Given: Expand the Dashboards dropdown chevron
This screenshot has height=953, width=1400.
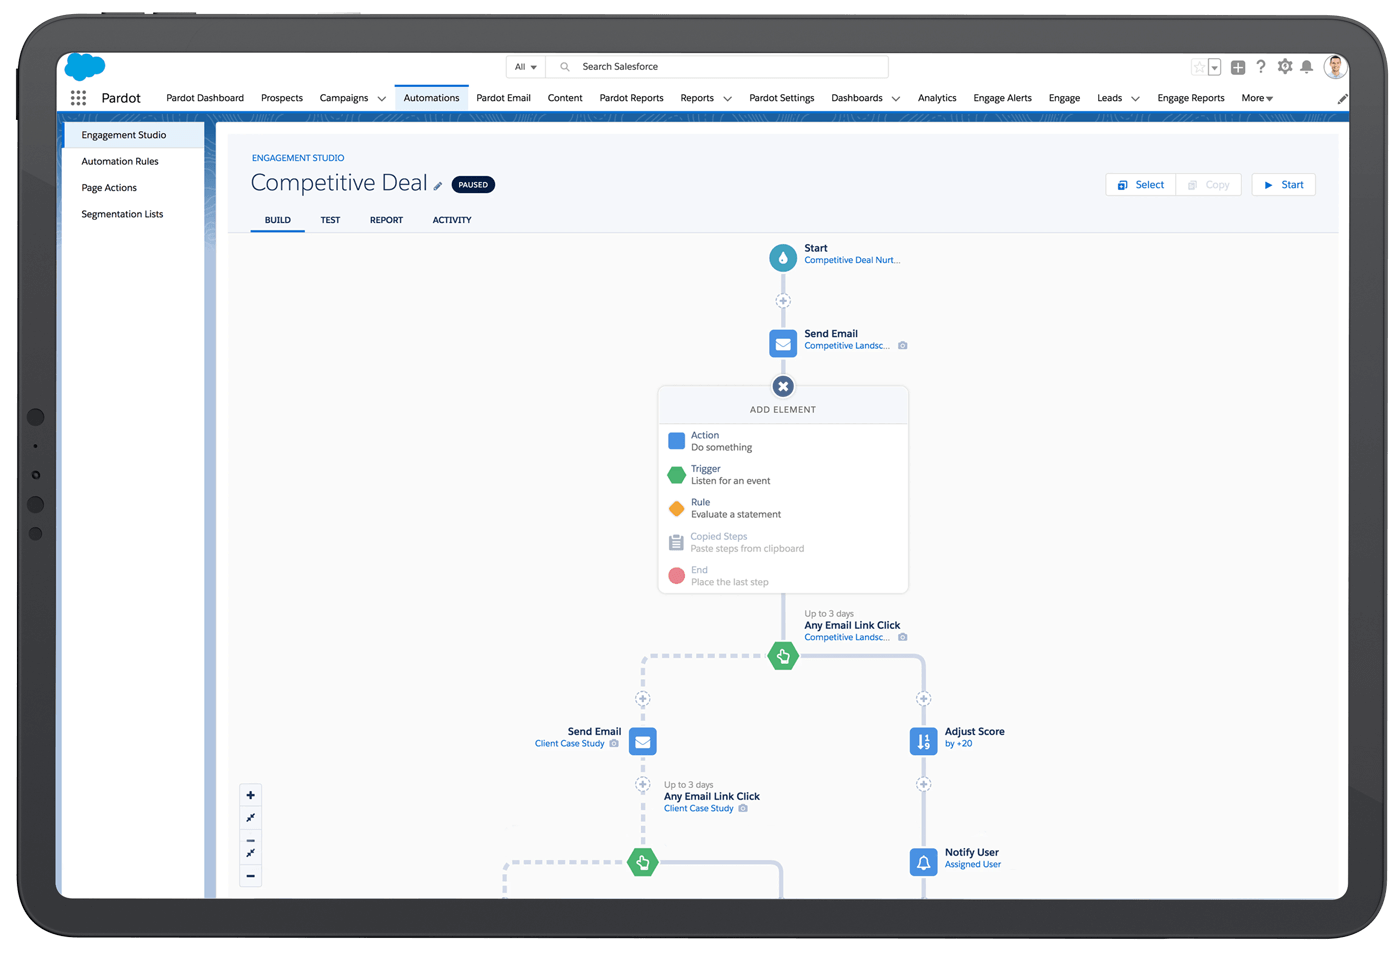Looking at the screenshot, I should [895, 99].
